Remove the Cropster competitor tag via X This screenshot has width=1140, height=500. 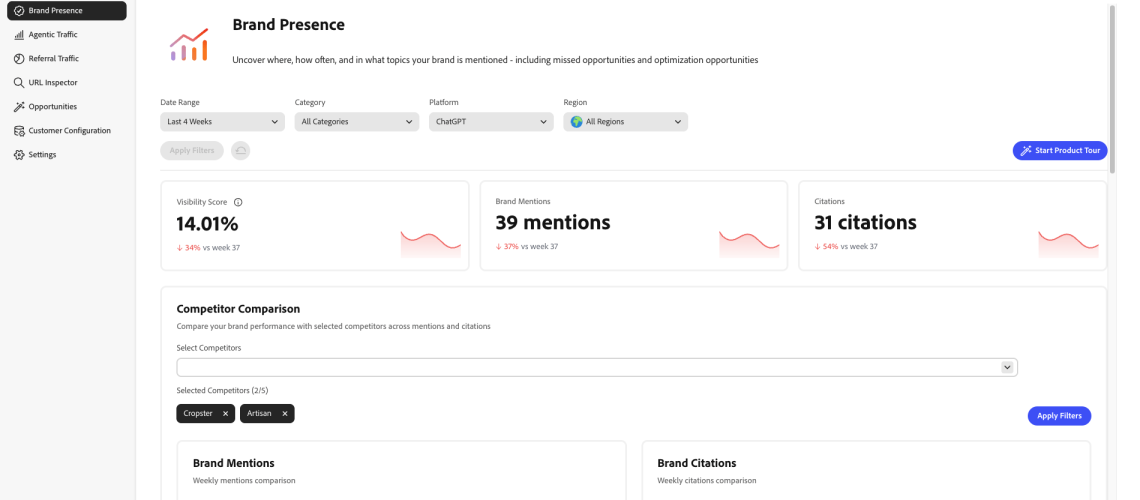225,414
